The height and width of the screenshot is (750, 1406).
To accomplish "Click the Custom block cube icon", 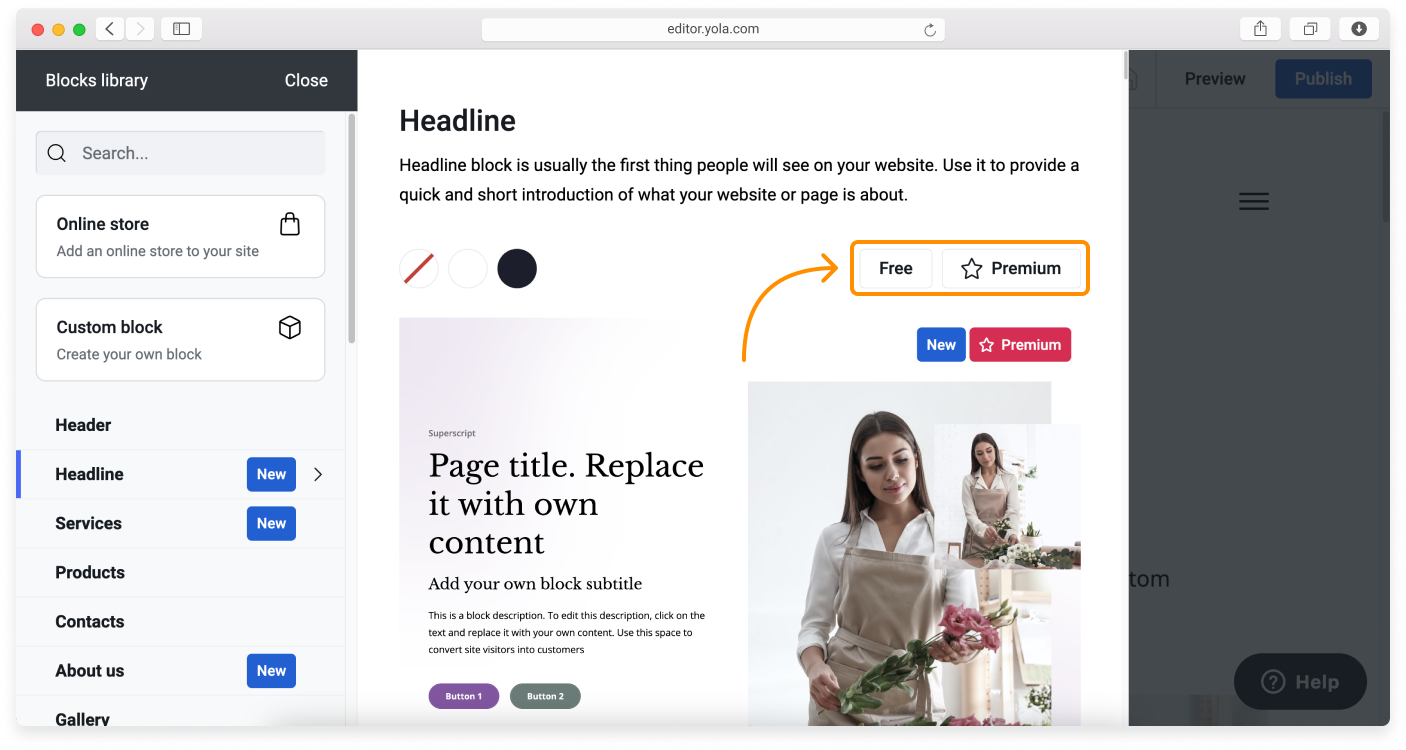I will tap(290, 327).
